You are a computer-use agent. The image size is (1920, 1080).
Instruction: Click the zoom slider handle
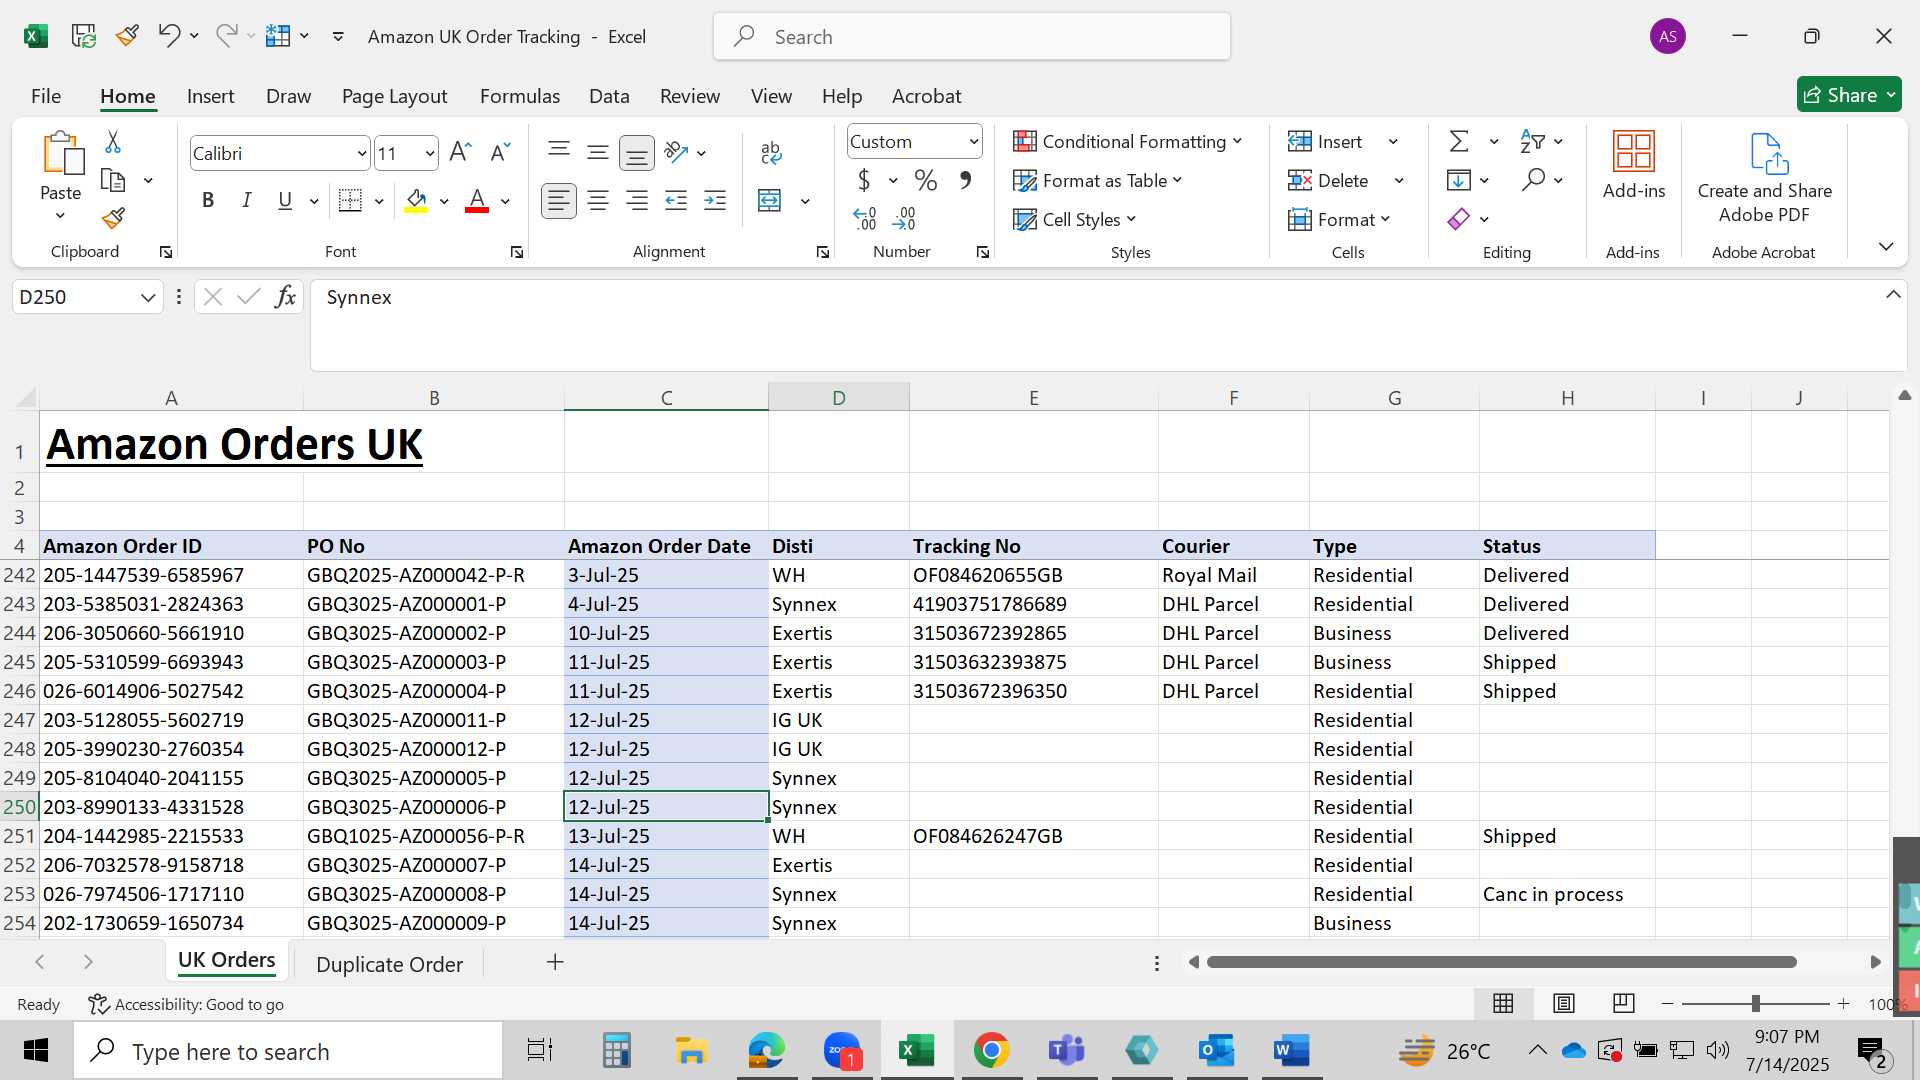1755,1003
